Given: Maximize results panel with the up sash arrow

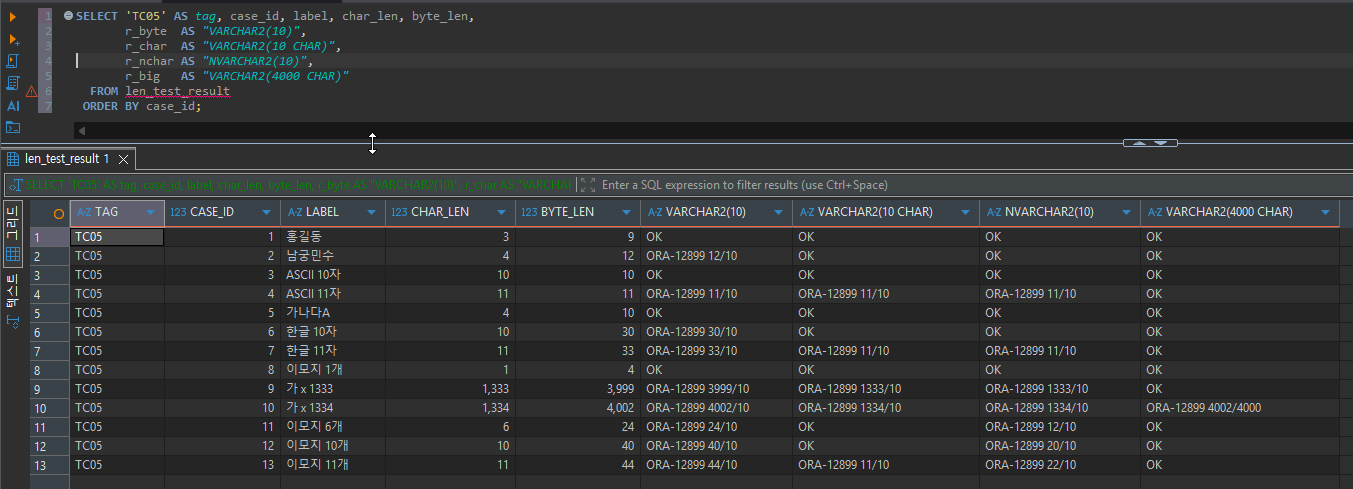Looking at the screenshot, I should click(x=1138, y=143).
